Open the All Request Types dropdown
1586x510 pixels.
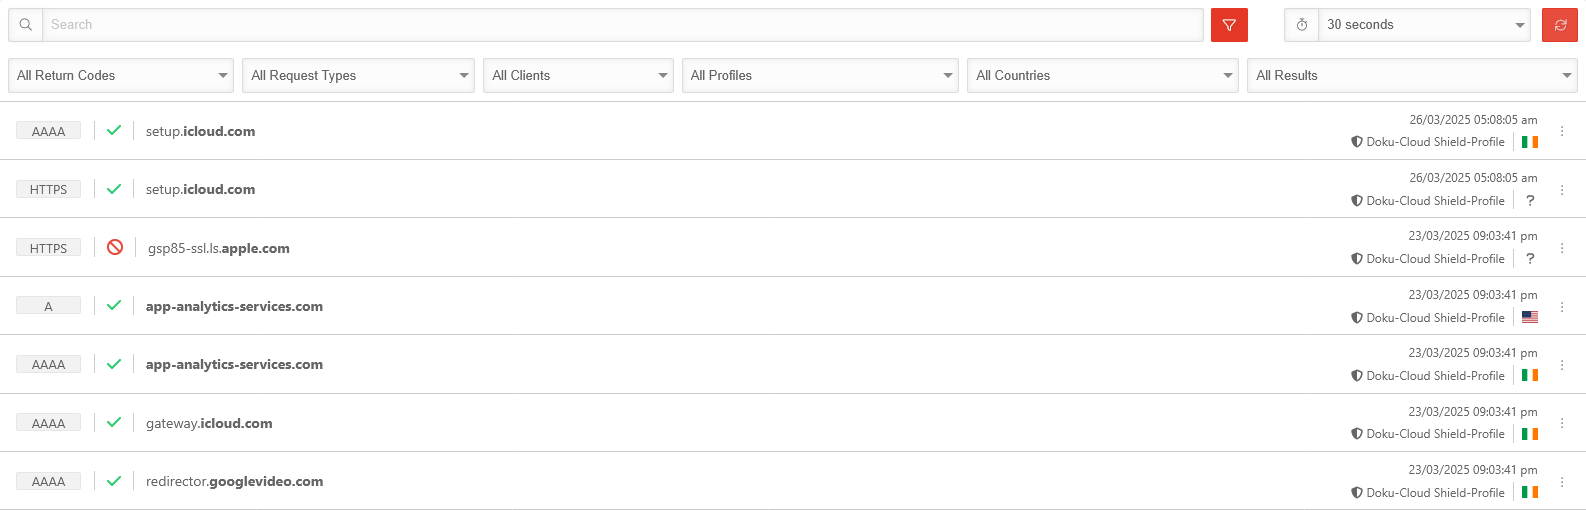(x=358, y=75)
